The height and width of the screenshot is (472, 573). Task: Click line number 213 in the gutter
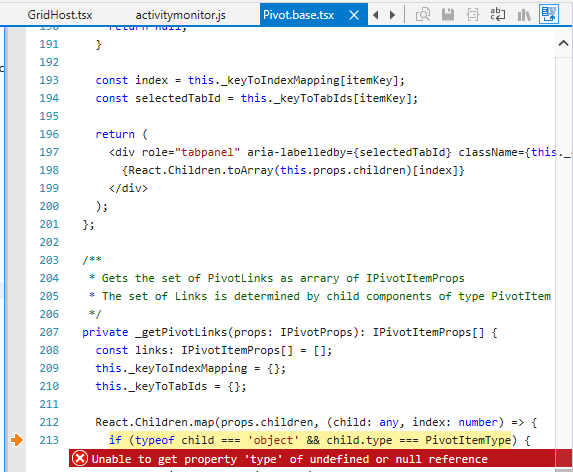(x=49, y=440)
